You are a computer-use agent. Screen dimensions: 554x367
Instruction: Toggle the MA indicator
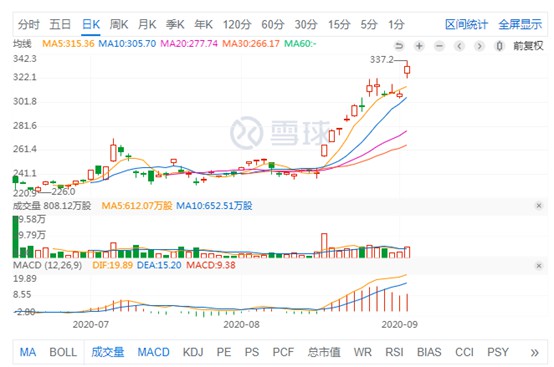tap(28, 352)
